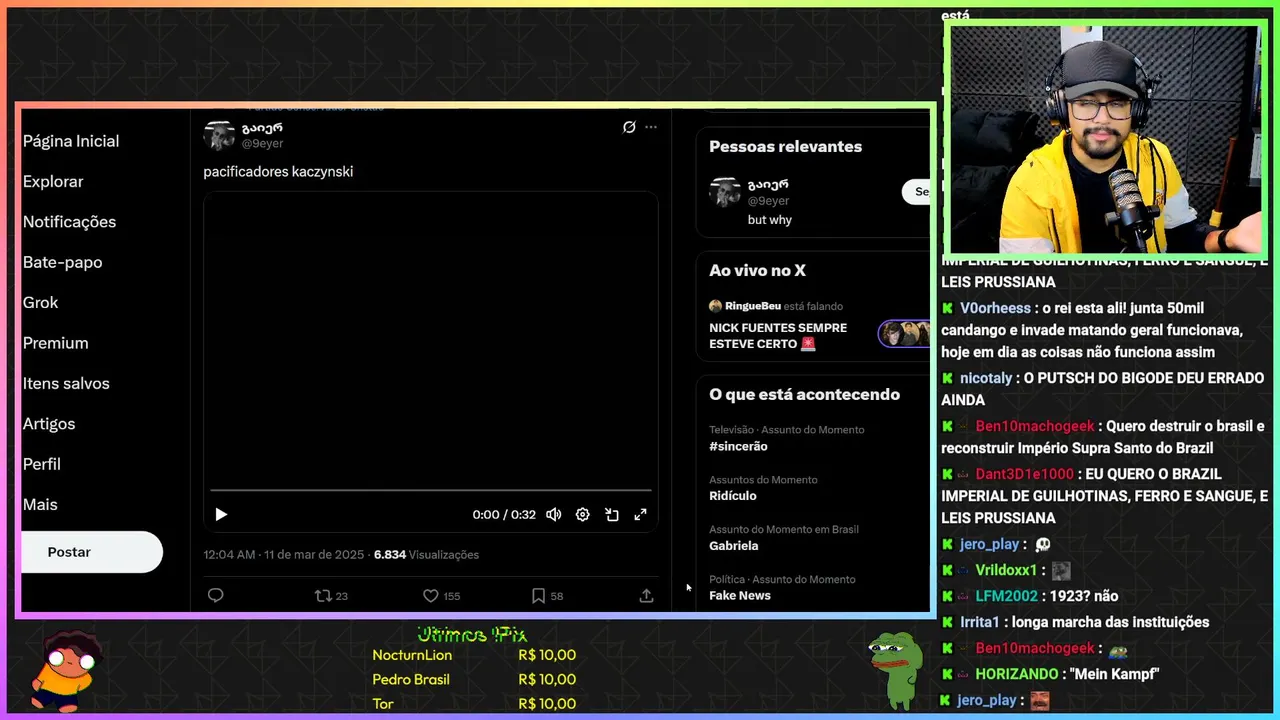The width and height of the screenshot is (1280, 720).
Task: Open avatar in Pessoas relevantes panel
Action: point(725,192)
